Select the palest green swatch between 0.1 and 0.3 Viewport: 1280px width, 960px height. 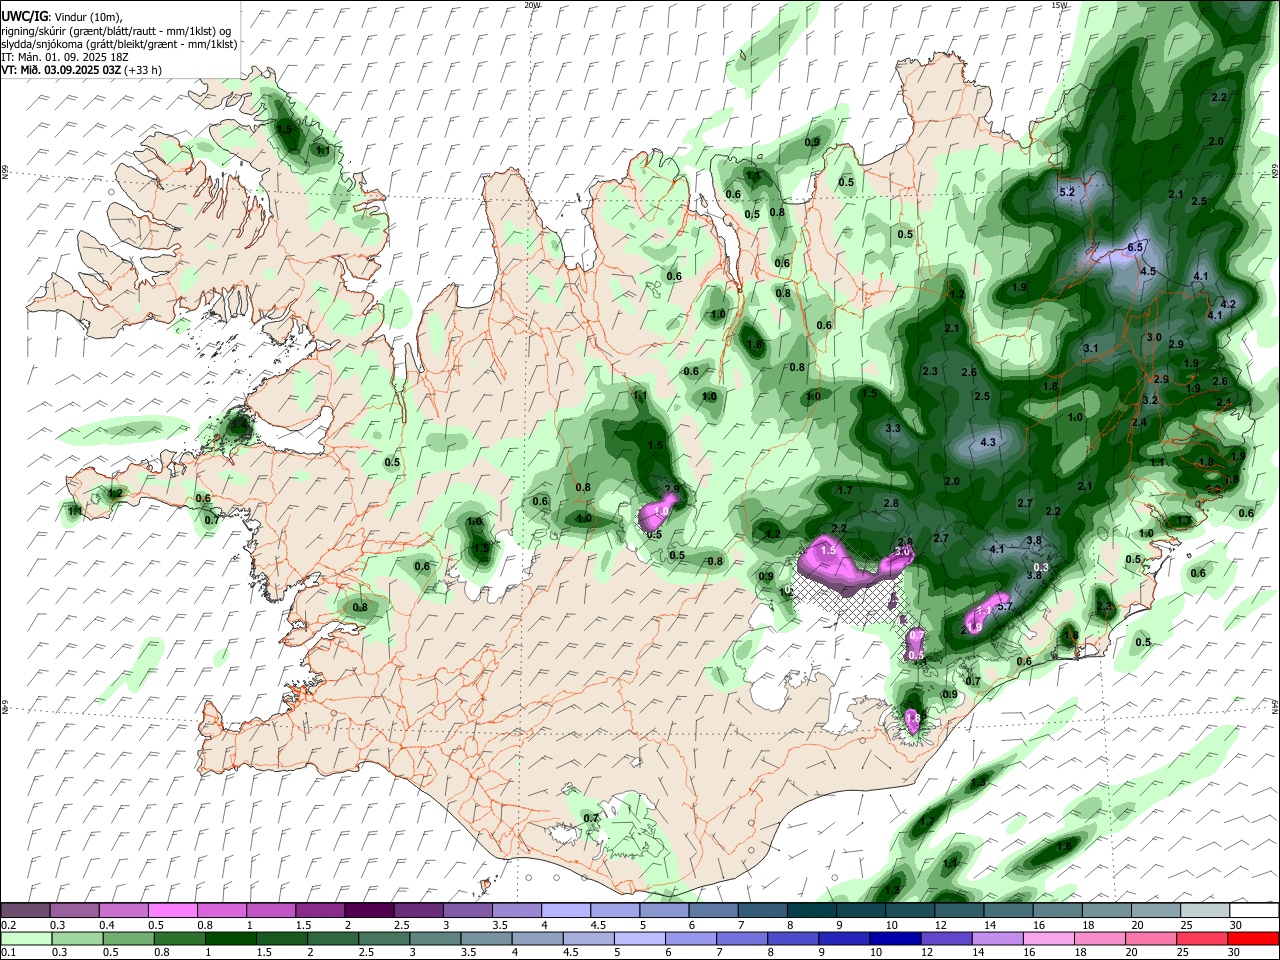click(25, 938)
